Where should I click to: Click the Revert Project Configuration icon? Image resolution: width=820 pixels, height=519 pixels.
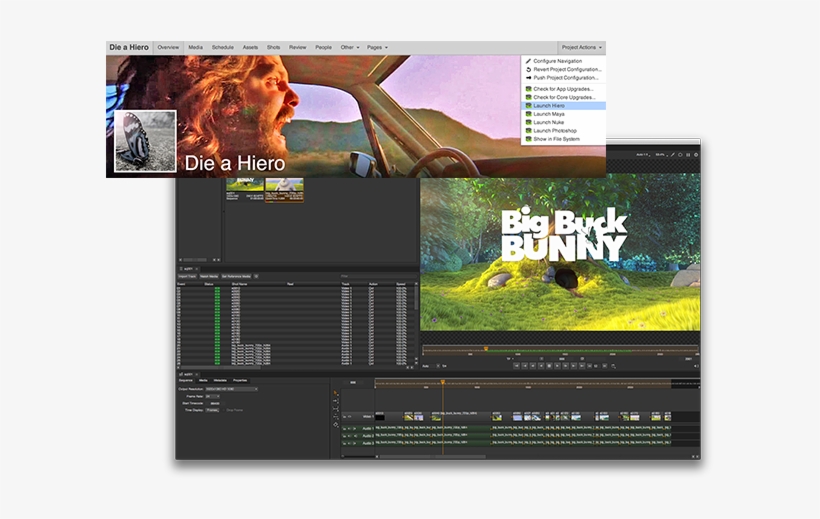coord(528,69)
